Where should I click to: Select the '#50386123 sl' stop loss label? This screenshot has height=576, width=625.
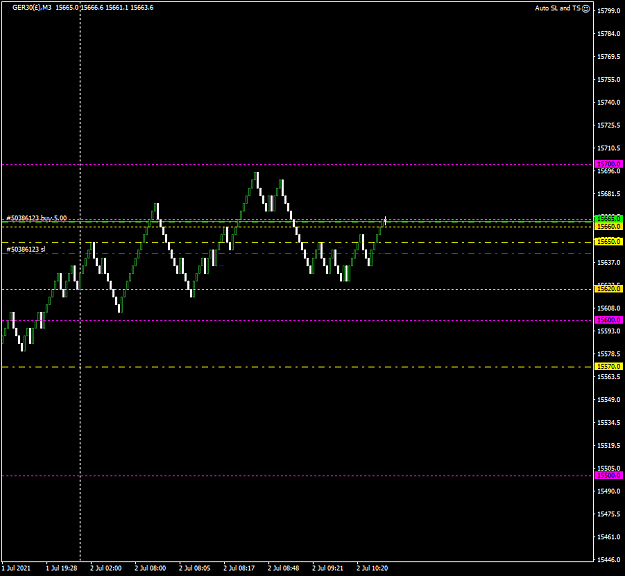click(x=26, y=250)
